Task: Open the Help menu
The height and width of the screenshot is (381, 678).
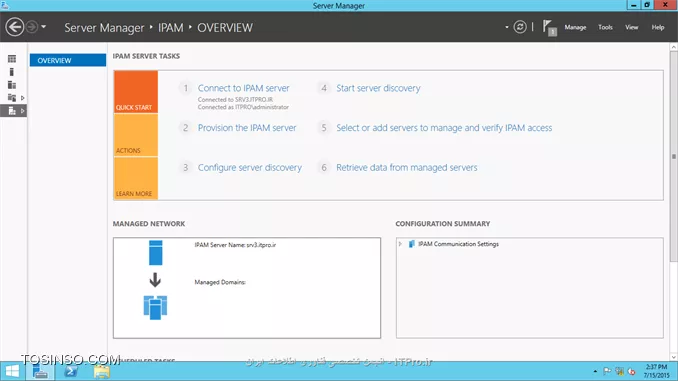Action: click(x=658, y=27)
